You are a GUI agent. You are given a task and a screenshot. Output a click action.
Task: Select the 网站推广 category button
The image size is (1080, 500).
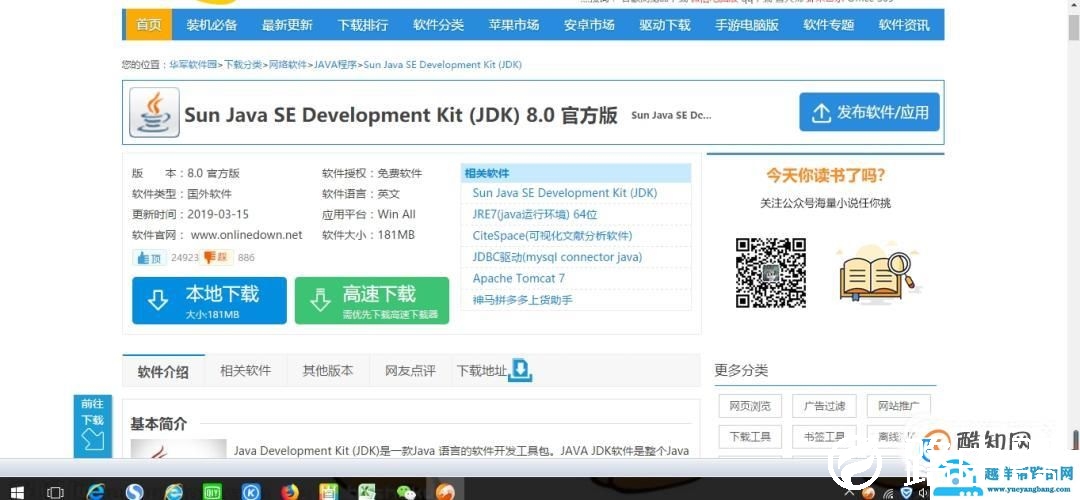899,406
